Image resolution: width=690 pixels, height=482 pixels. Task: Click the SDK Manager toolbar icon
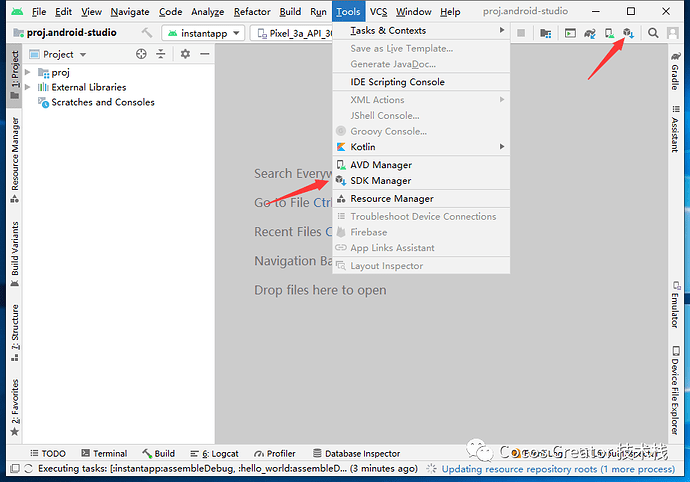point(627,33)
